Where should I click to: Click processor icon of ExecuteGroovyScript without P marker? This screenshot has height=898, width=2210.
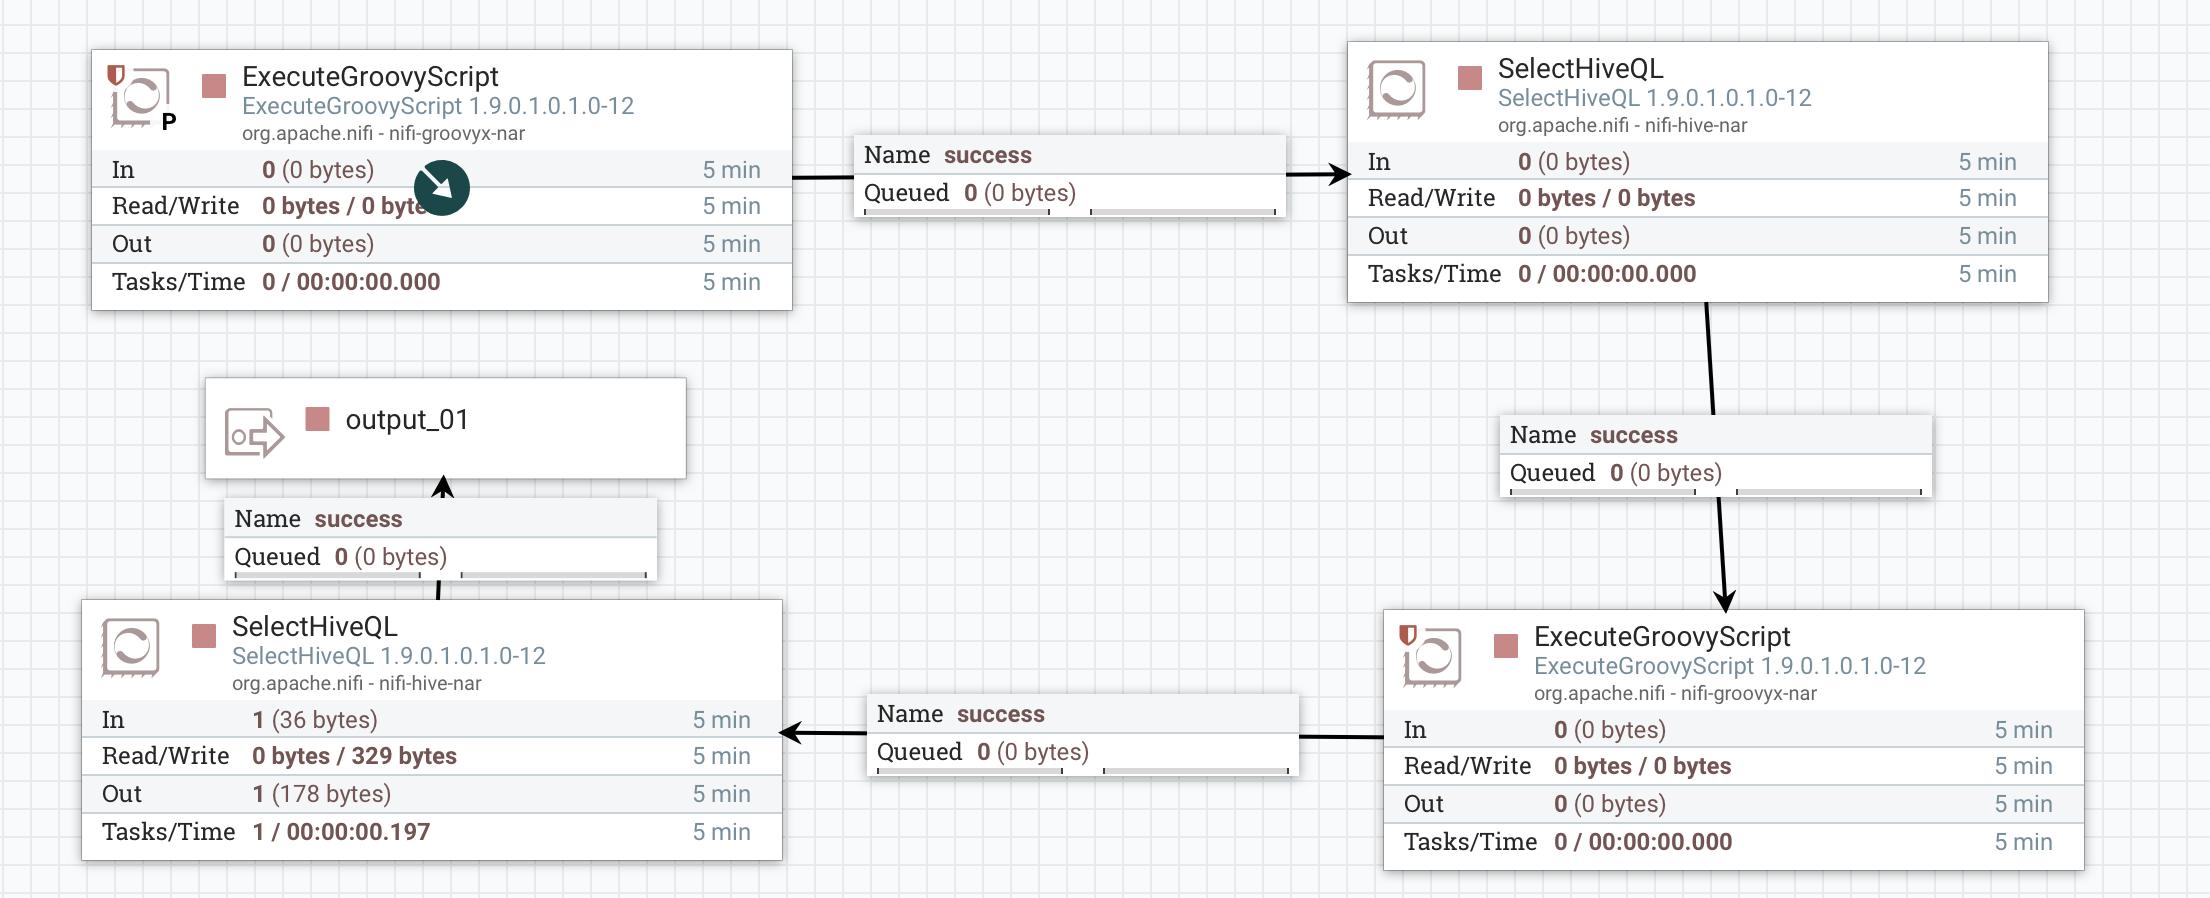point(1431,657)
